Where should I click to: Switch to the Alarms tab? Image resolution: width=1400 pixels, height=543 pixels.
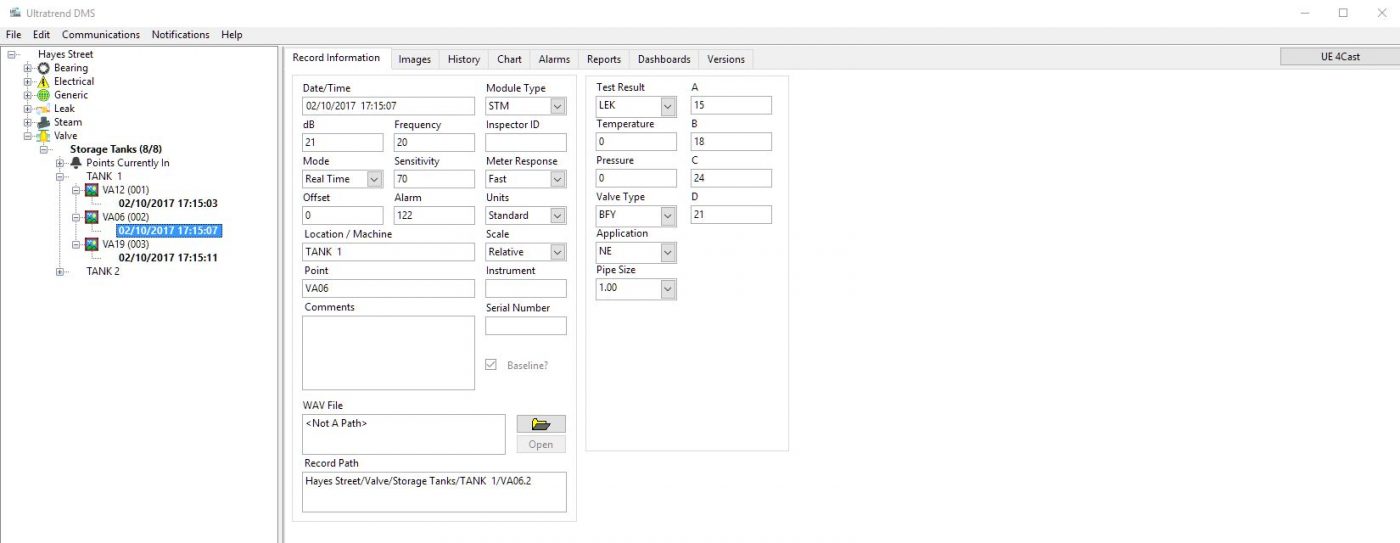coord(554,59)
